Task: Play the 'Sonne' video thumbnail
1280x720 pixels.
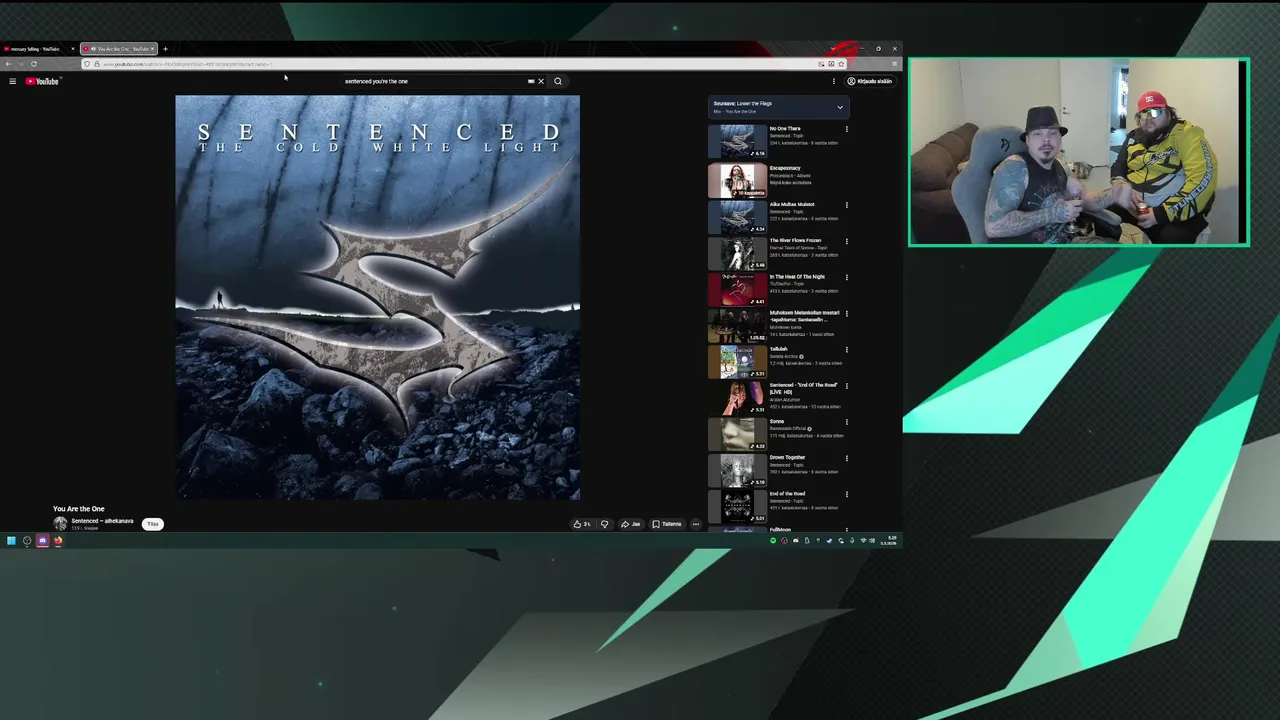Action: coord(737,434)
